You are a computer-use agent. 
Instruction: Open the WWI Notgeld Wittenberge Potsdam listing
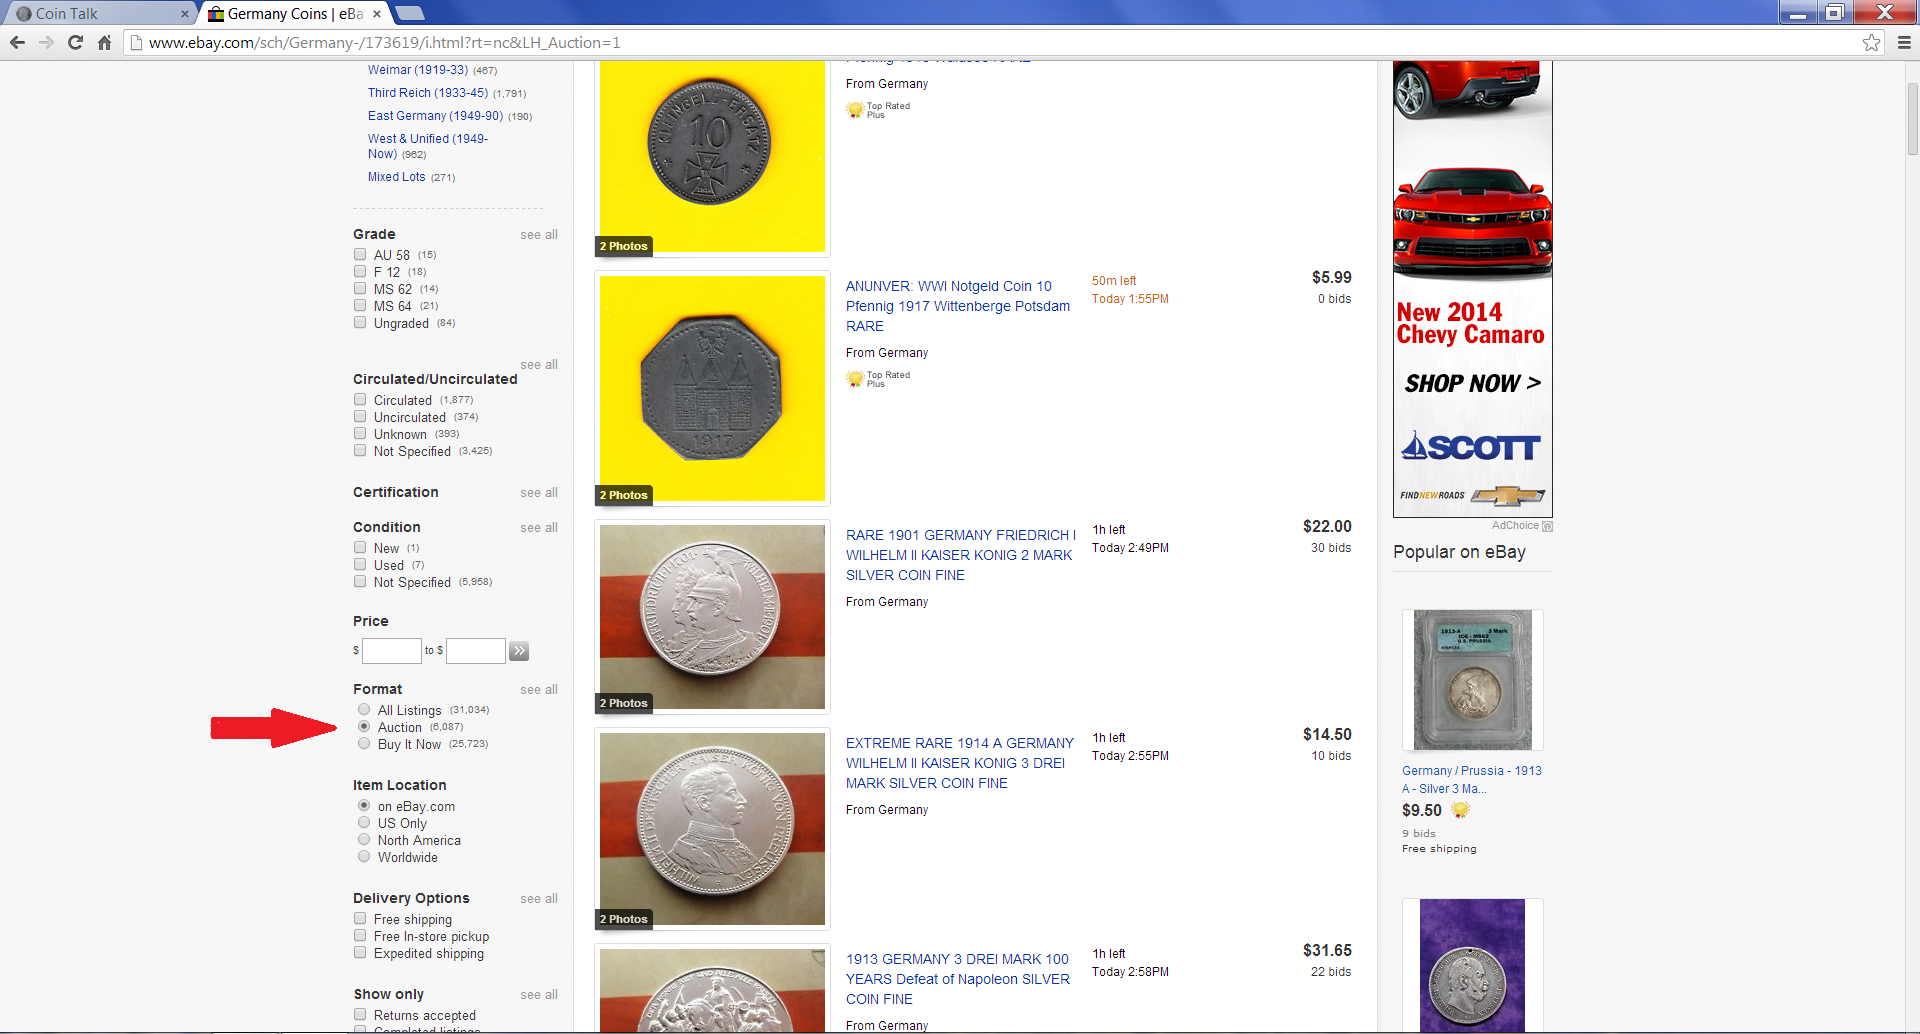click(x=958, y=306)
